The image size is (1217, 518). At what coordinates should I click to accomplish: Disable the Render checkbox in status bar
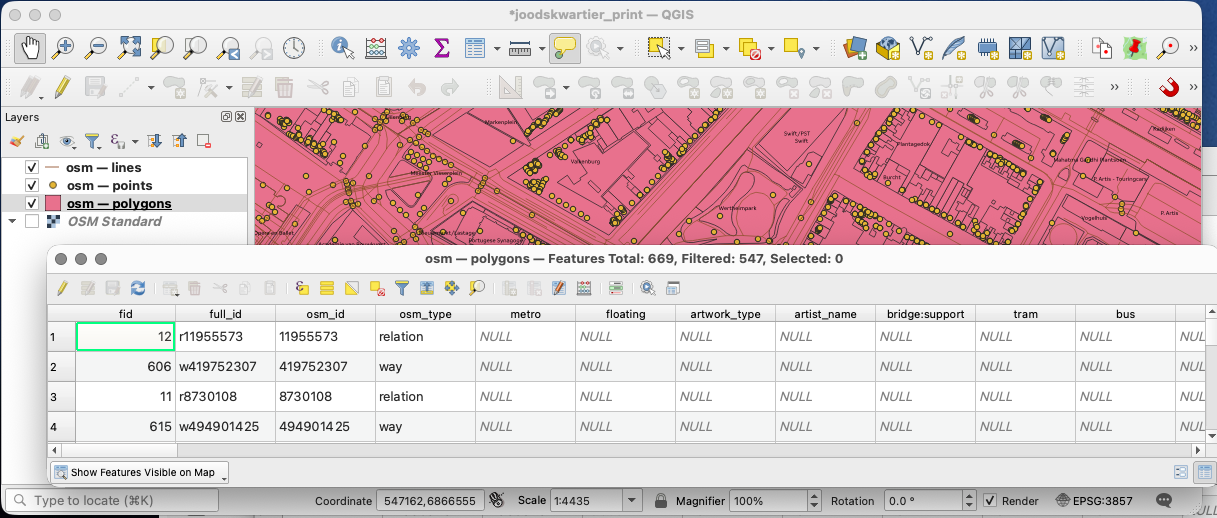[x=990, y=500]
